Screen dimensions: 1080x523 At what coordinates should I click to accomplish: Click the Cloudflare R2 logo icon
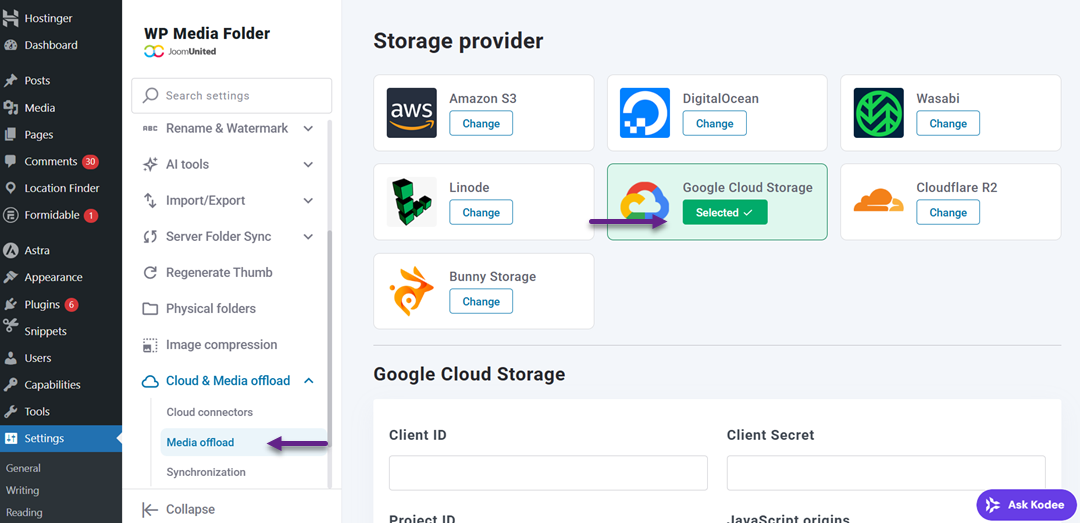[x=879, y=201]
